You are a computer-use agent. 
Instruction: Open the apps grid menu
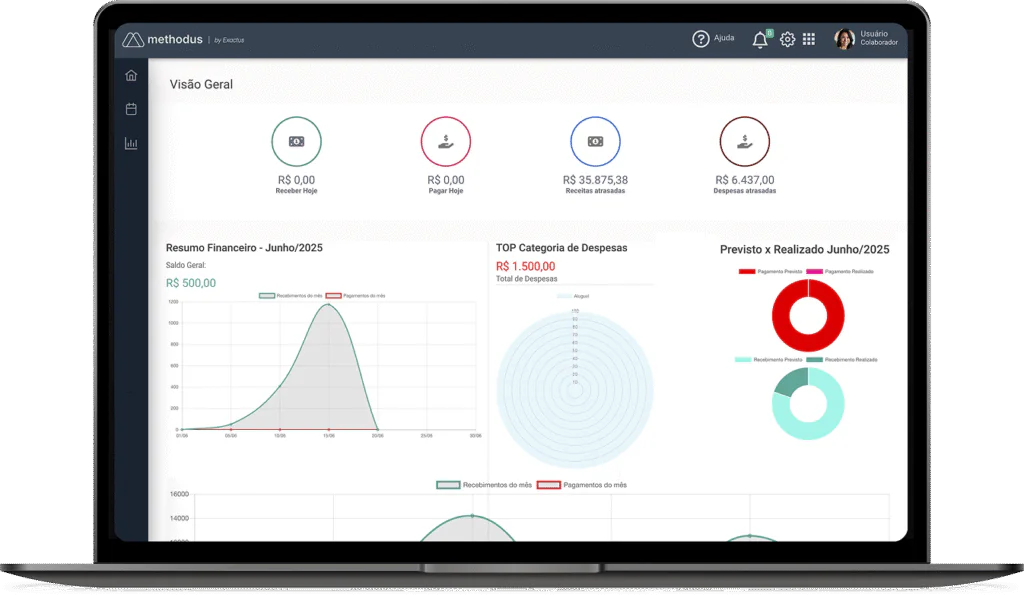coord(808,39)
